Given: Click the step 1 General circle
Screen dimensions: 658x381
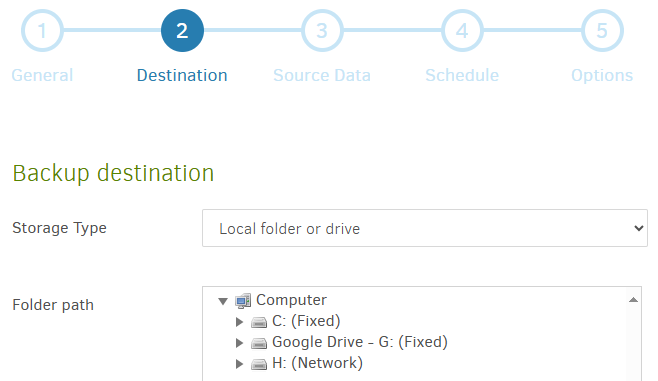Looking at the screenshot, I should click(42, 31).
